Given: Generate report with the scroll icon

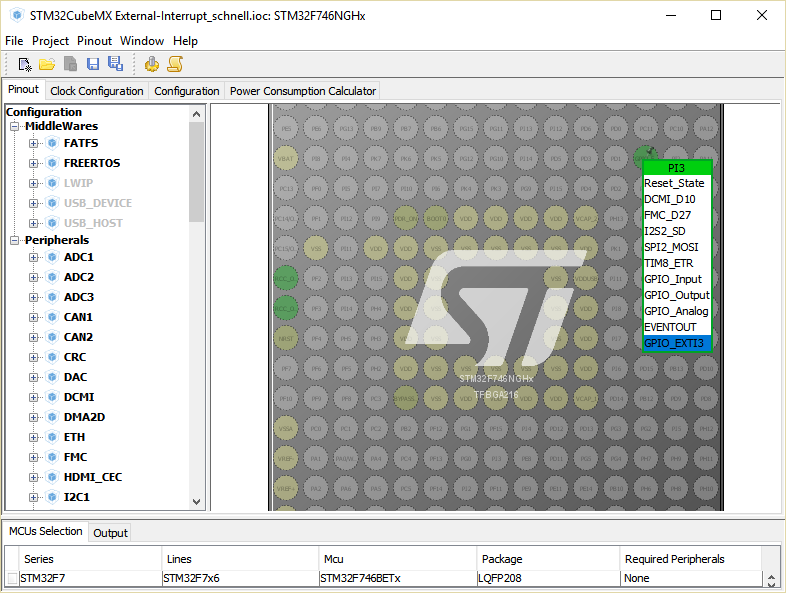Looking at the screenshot, I should pos(175,64).
